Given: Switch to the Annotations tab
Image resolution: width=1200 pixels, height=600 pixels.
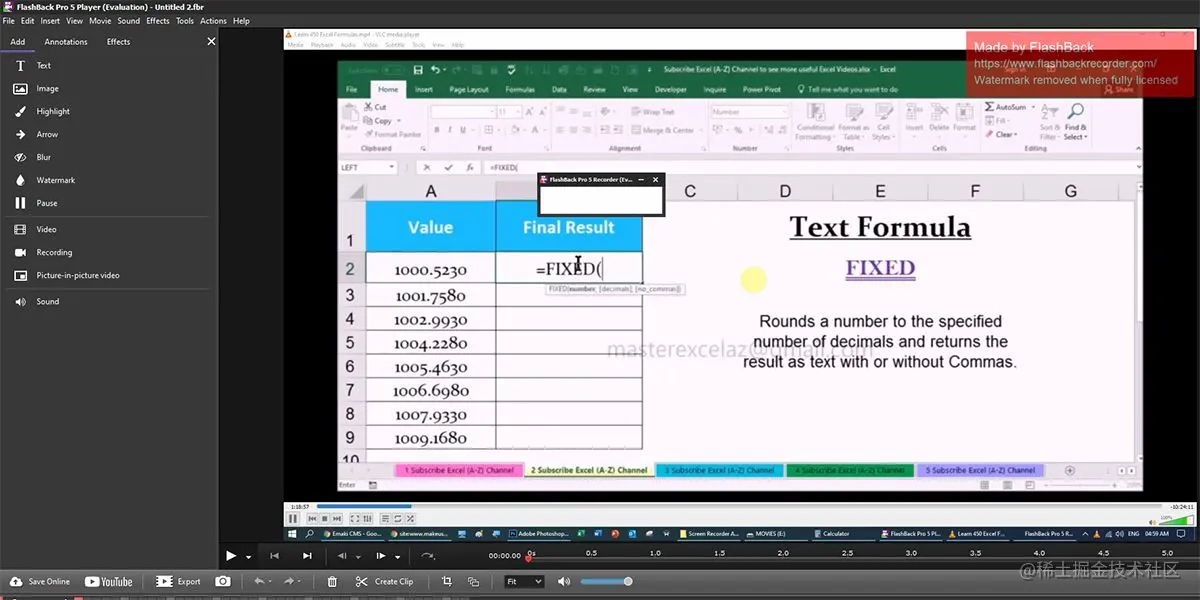Looking at the screenshot, I should [66, 42].
